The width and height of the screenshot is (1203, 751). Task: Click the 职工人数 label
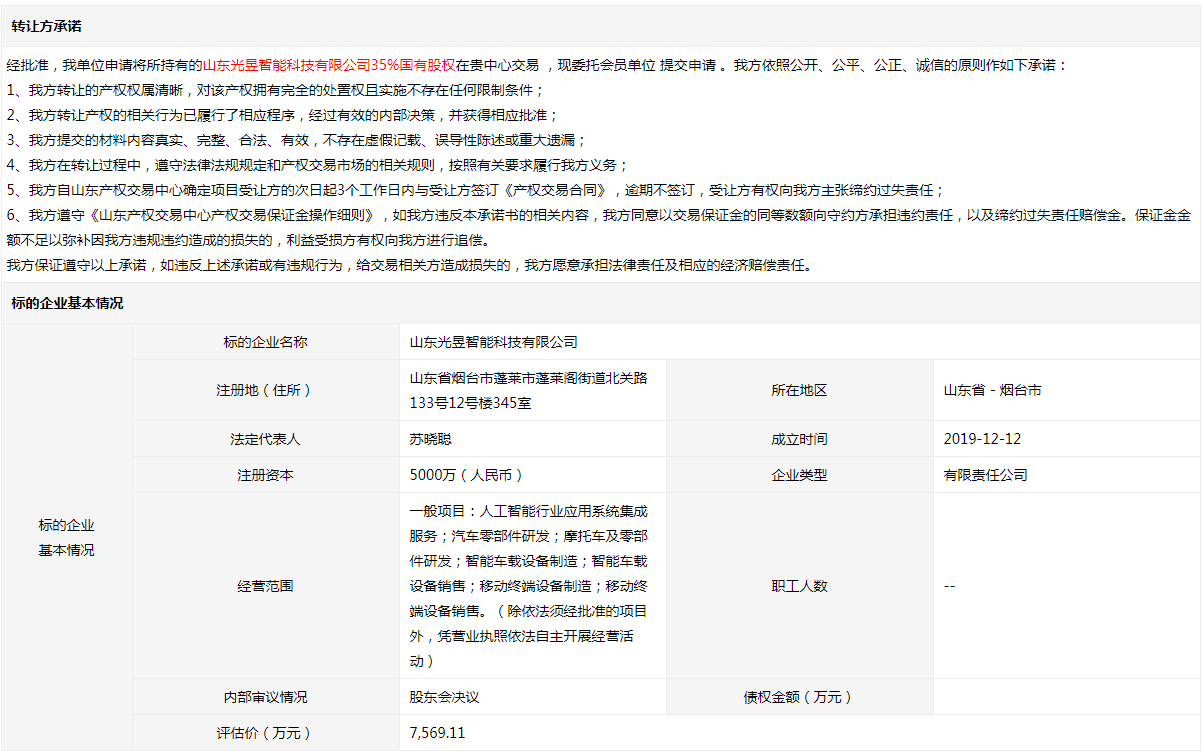pos(799,586)
